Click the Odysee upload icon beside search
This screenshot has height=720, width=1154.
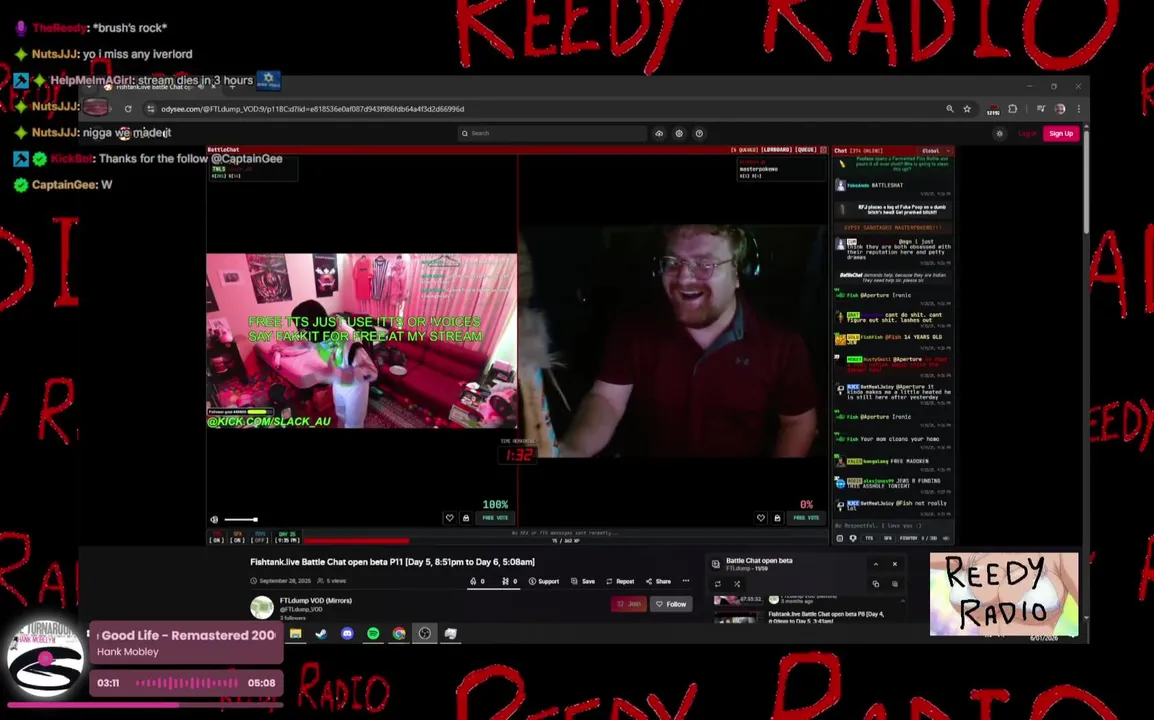[x=659, y=133]
